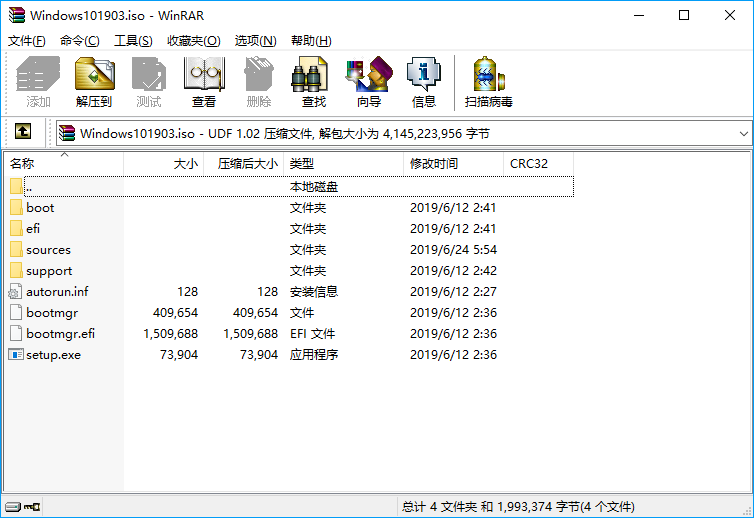Screen dimensions: 754x518
Task: Click the up-one-level folder arrow icon
Action: pyautogui.click(x=23, y=131)
